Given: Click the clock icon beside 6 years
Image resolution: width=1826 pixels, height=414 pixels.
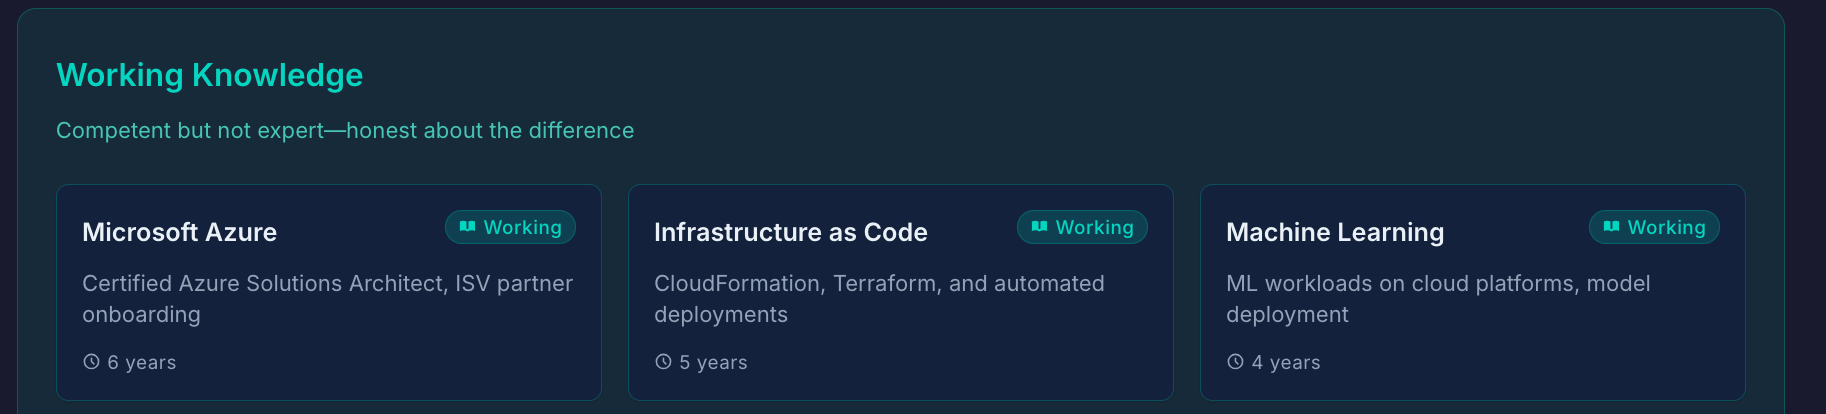Looking at the screenshot, I should point(91,362).
